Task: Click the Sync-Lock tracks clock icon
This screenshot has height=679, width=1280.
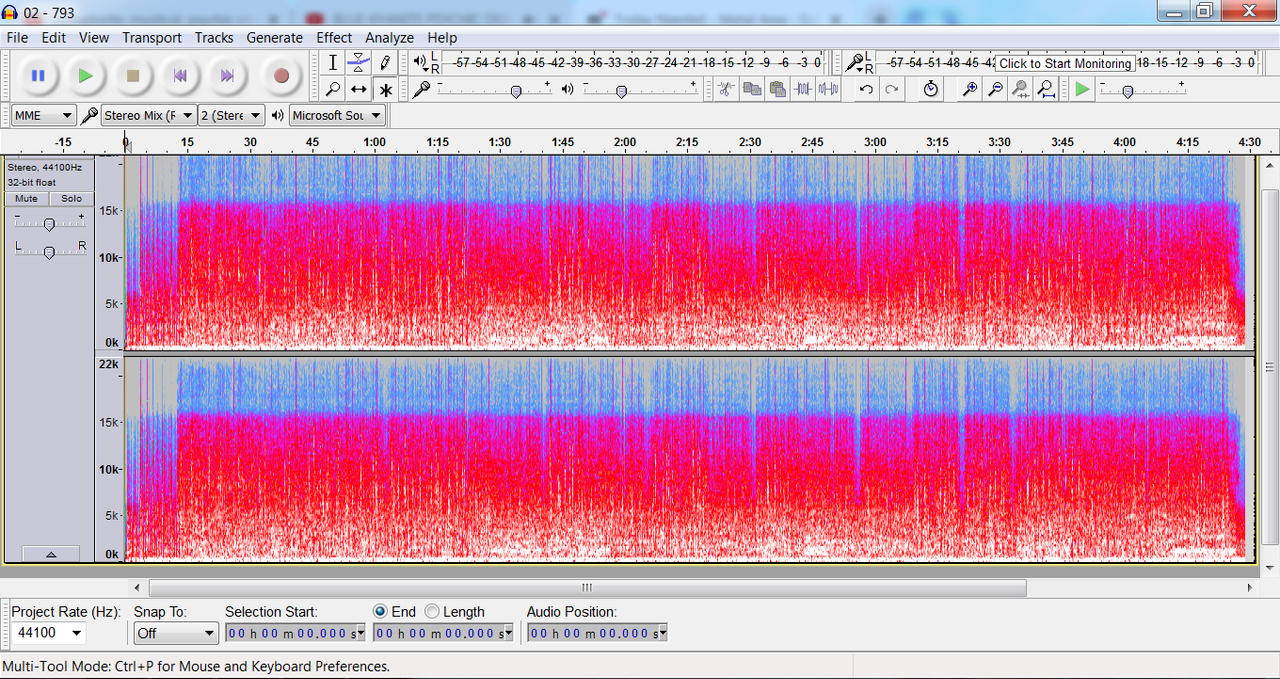Action: pos(931,89)
